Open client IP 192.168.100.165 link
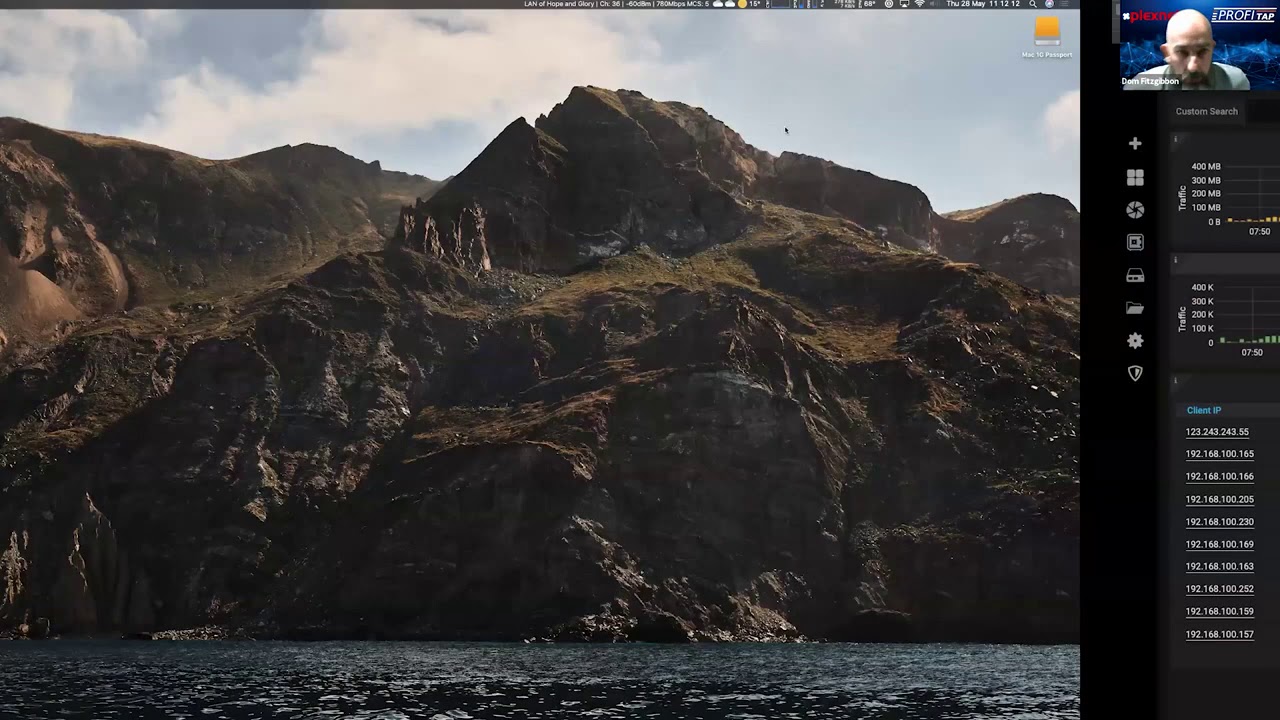Viewport: 1280px width, 720px height. (x=1219, y=454)
